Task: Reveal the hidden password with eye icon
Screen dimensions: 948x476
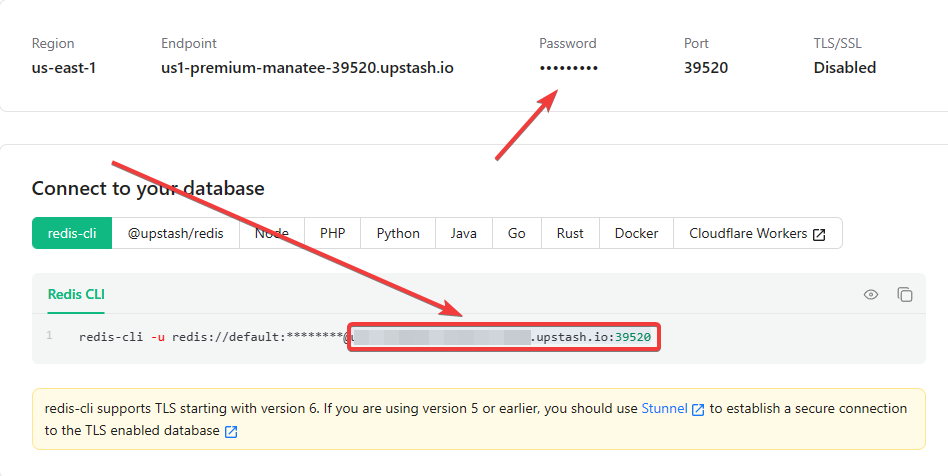Action: (871, 295)
